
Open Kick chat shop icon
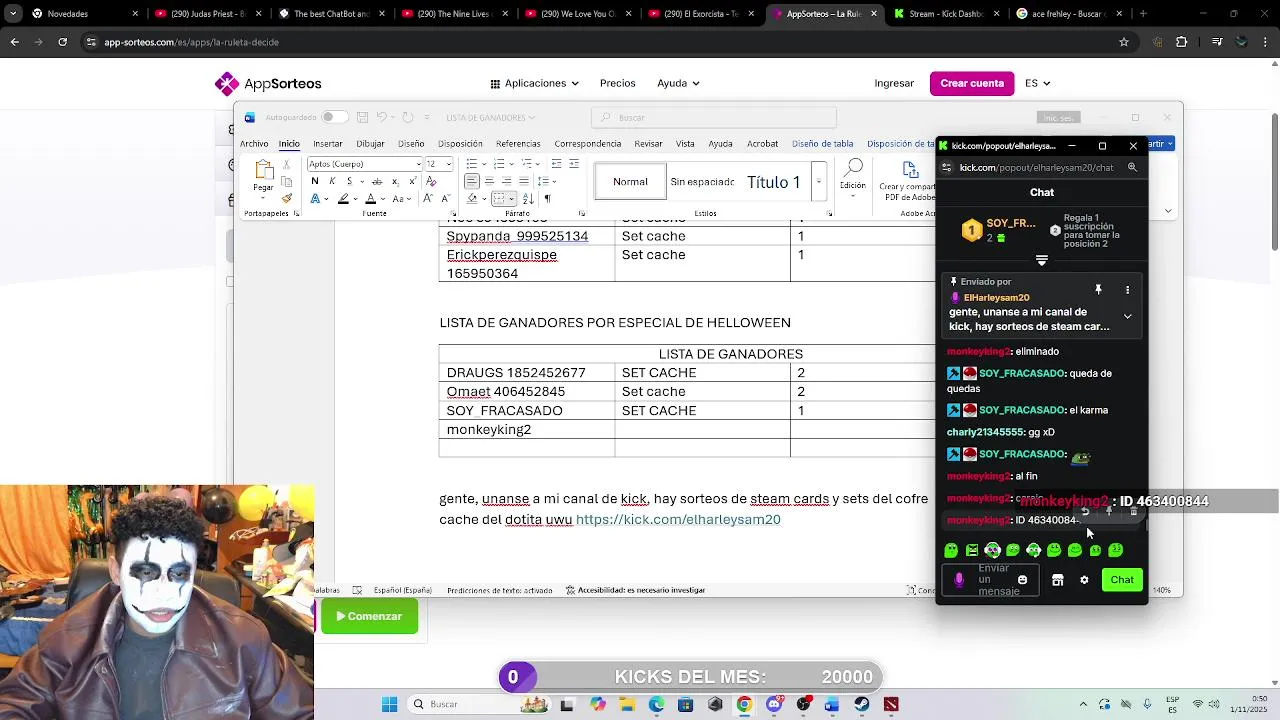tap(1057, 580)
